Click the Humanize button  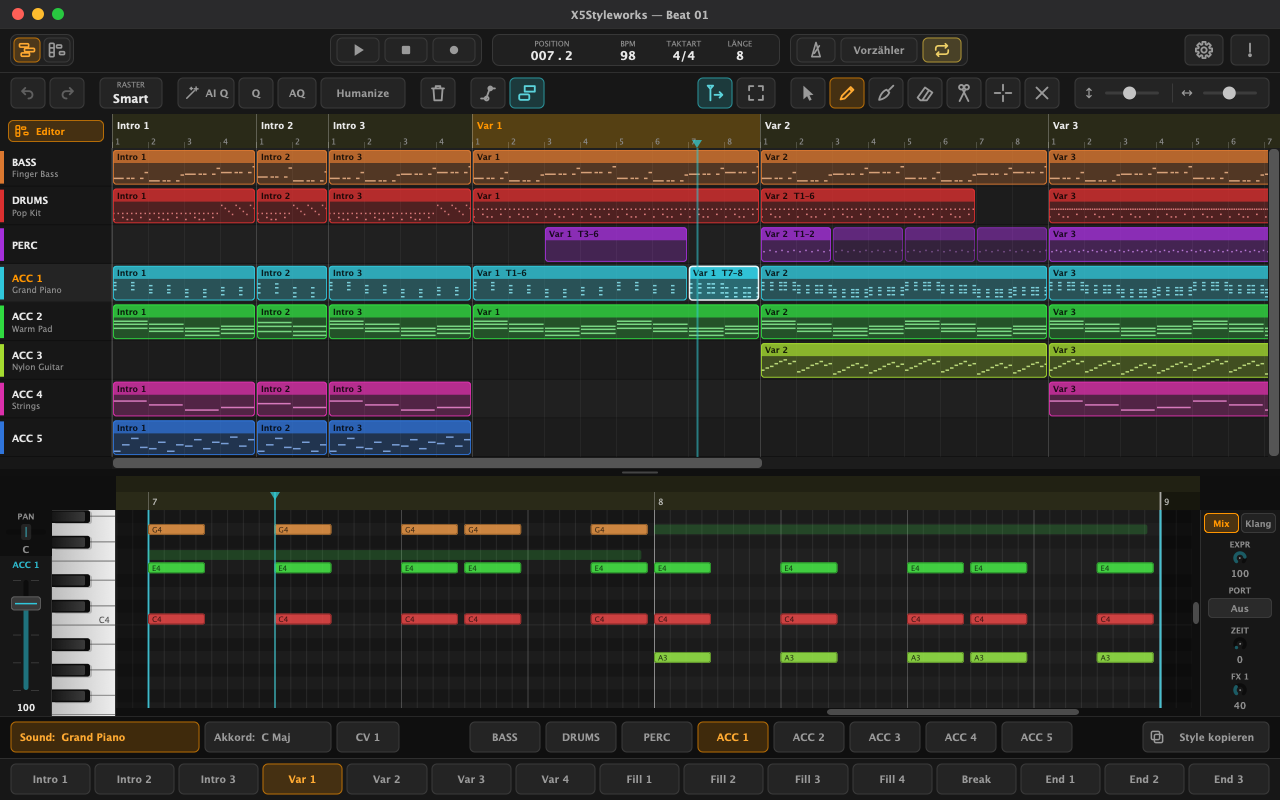(363, 93)
